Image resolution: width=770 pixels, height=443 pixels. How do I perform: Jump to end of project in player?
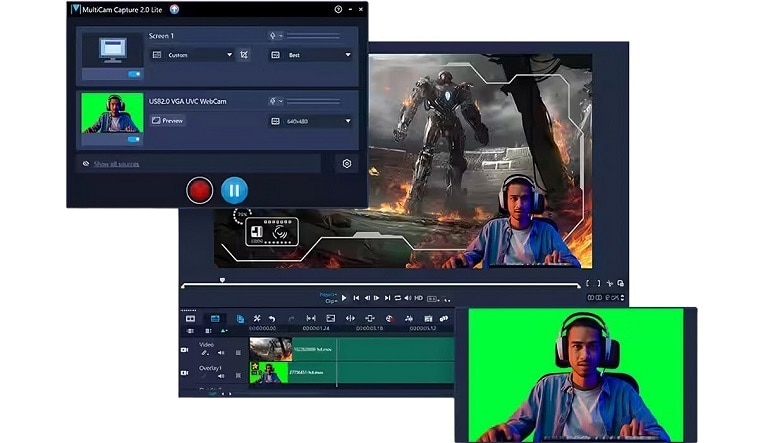pyautogui.click(x=387, y=298)
